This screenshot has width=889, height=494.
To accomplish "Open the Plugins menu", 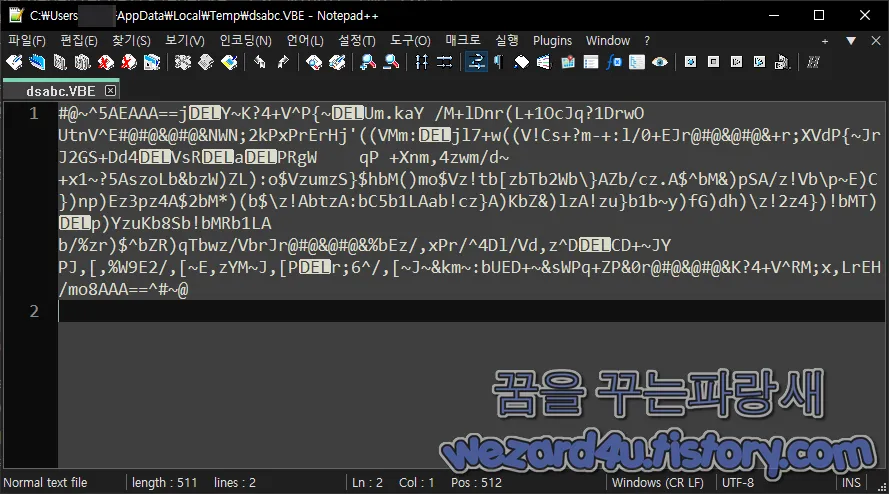I will (552, 41).
